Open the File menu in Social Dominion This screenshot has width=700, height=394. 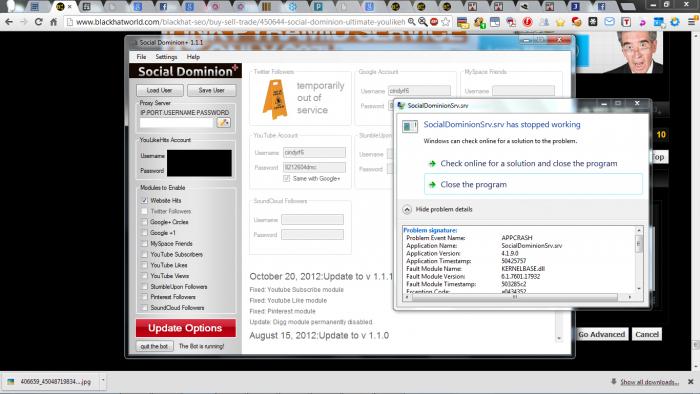click(141, 57)
